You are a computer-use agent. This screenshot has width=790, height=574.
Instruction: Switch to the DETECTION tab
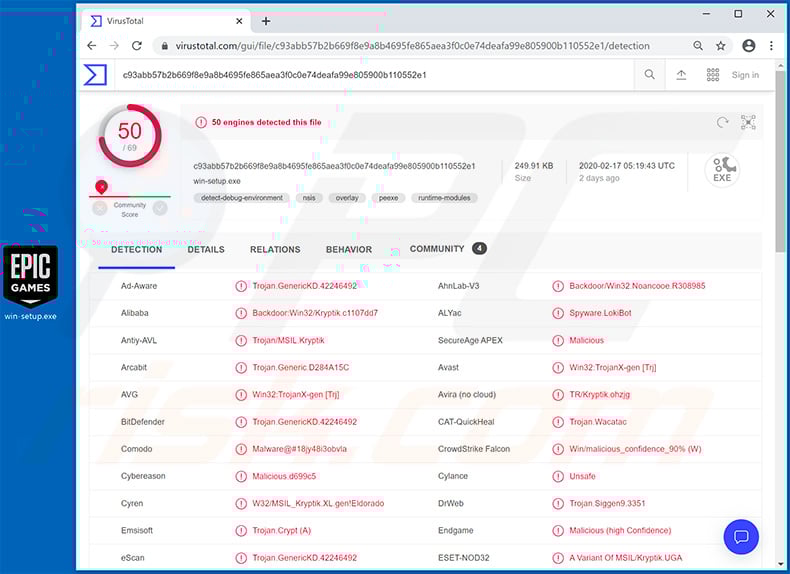[137, 250]
